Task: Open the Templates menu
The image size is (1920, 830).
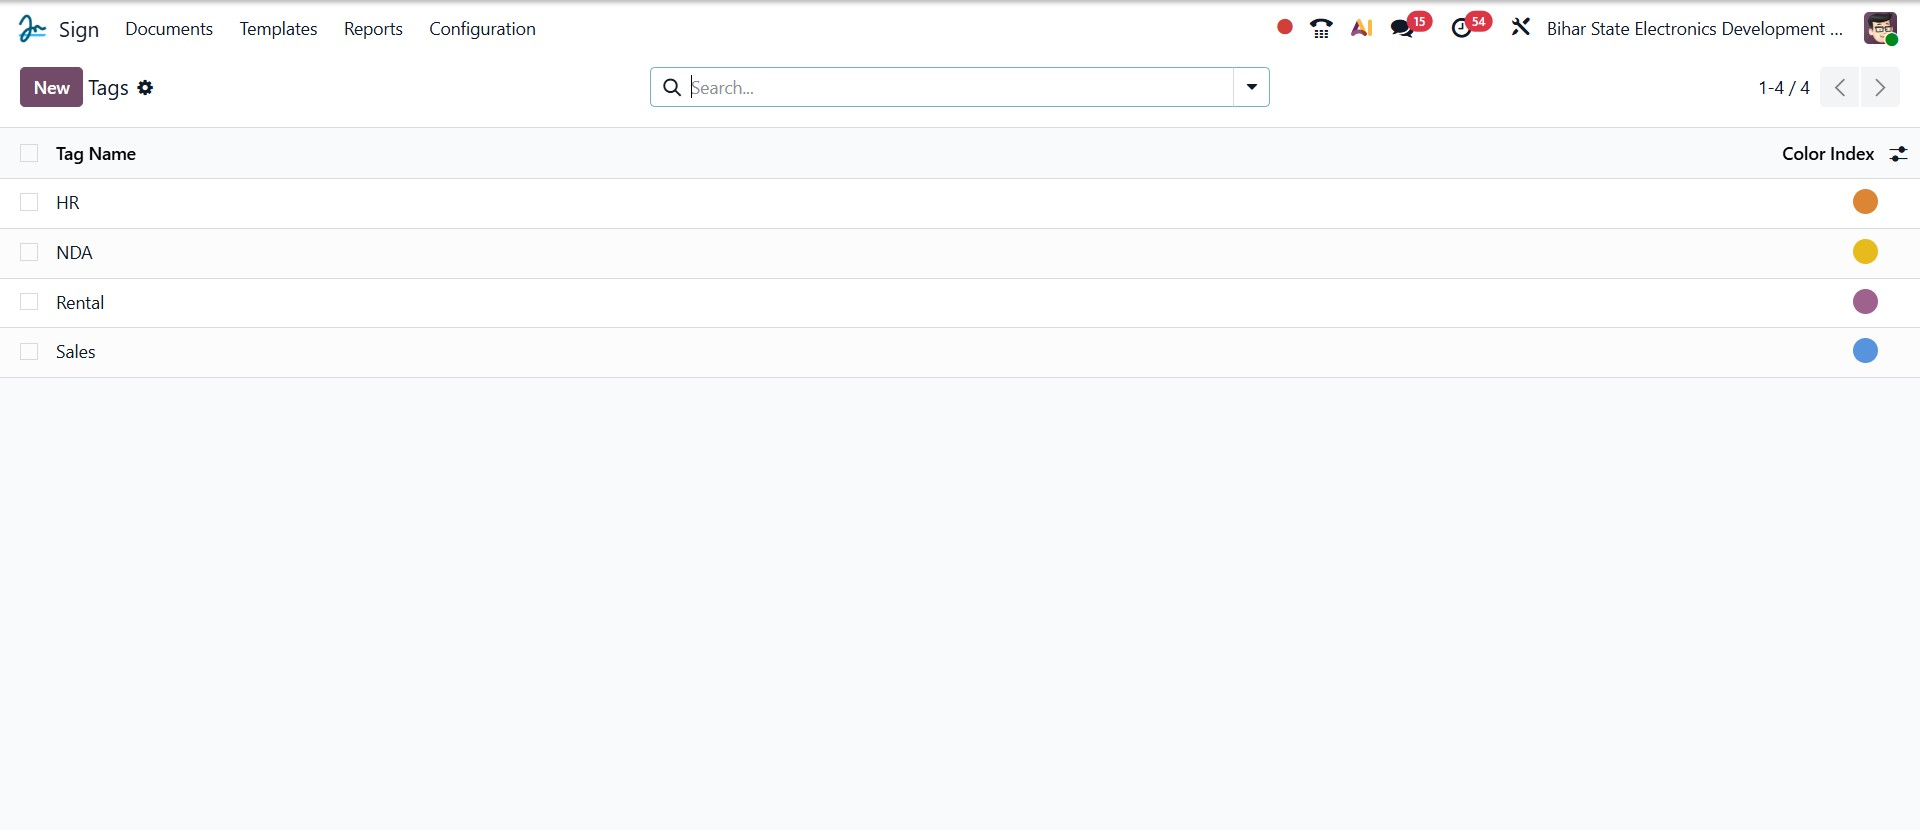Action: point(278,29)
